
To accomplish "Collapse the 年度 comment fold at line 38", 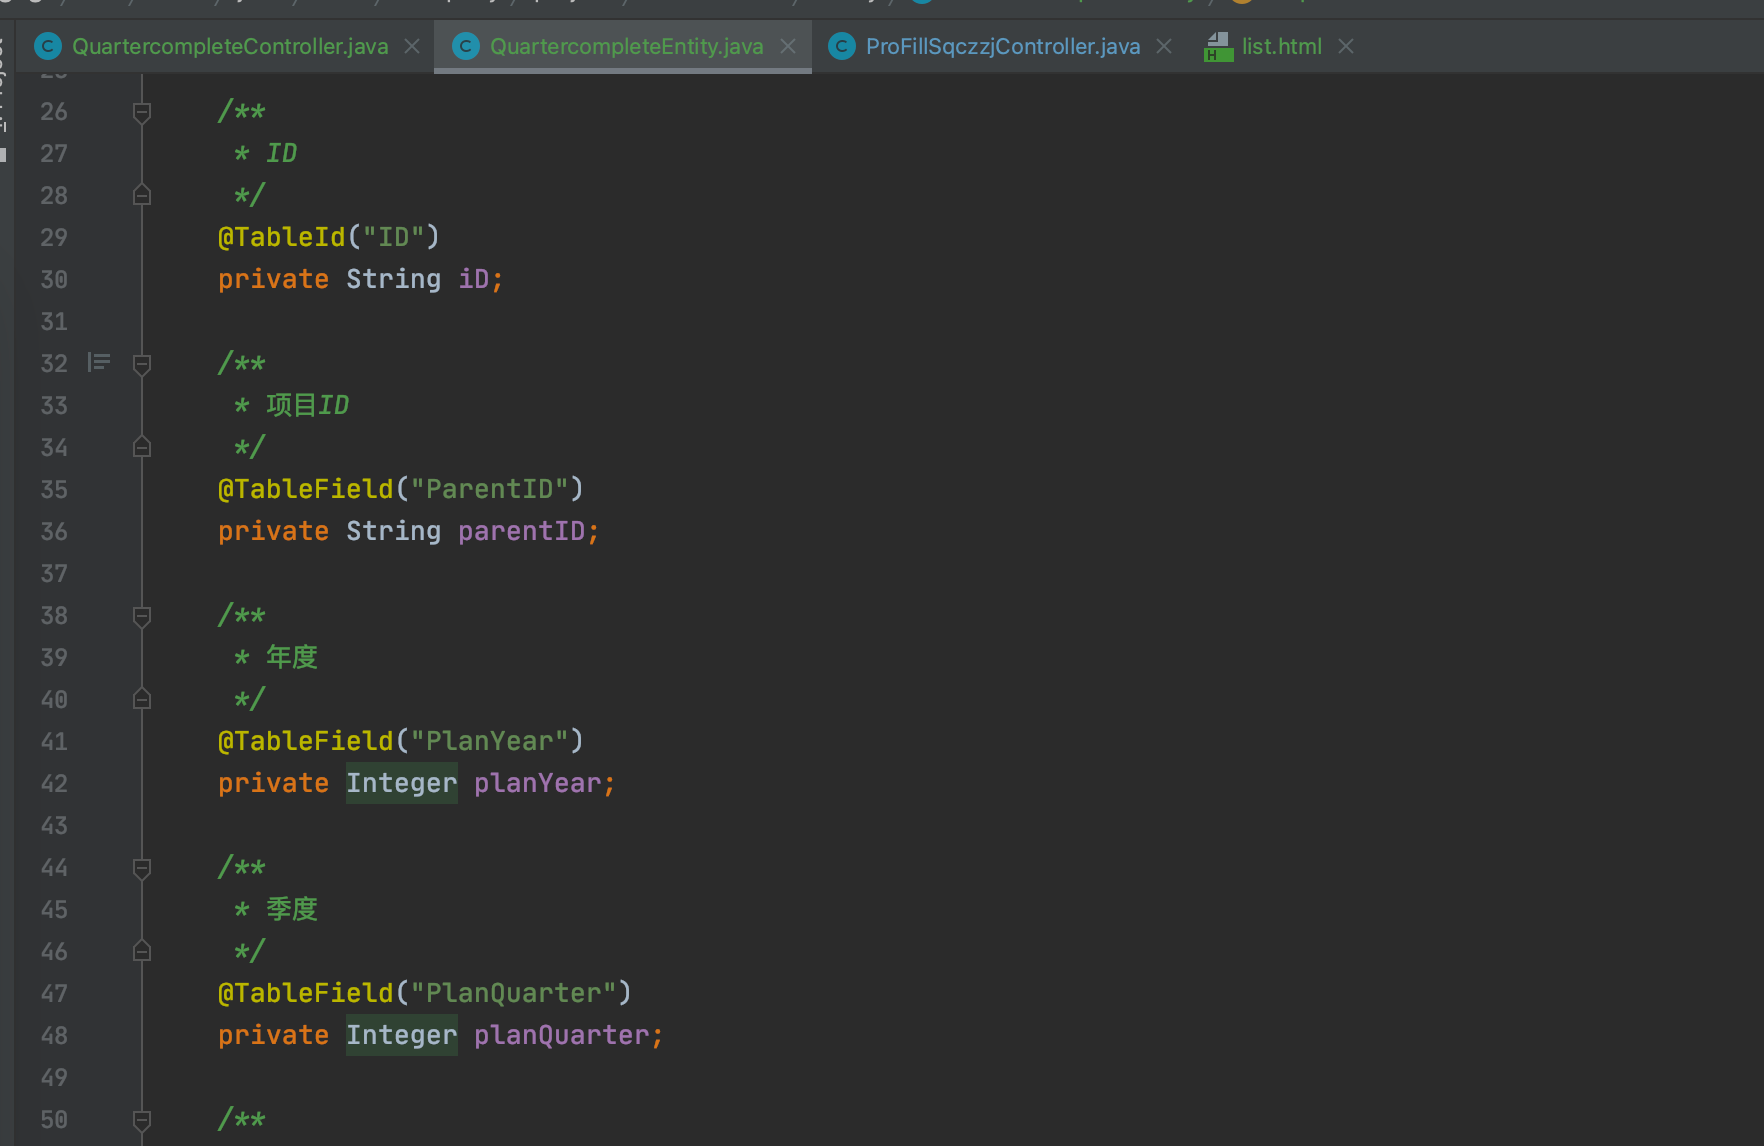I will (142, 616).
